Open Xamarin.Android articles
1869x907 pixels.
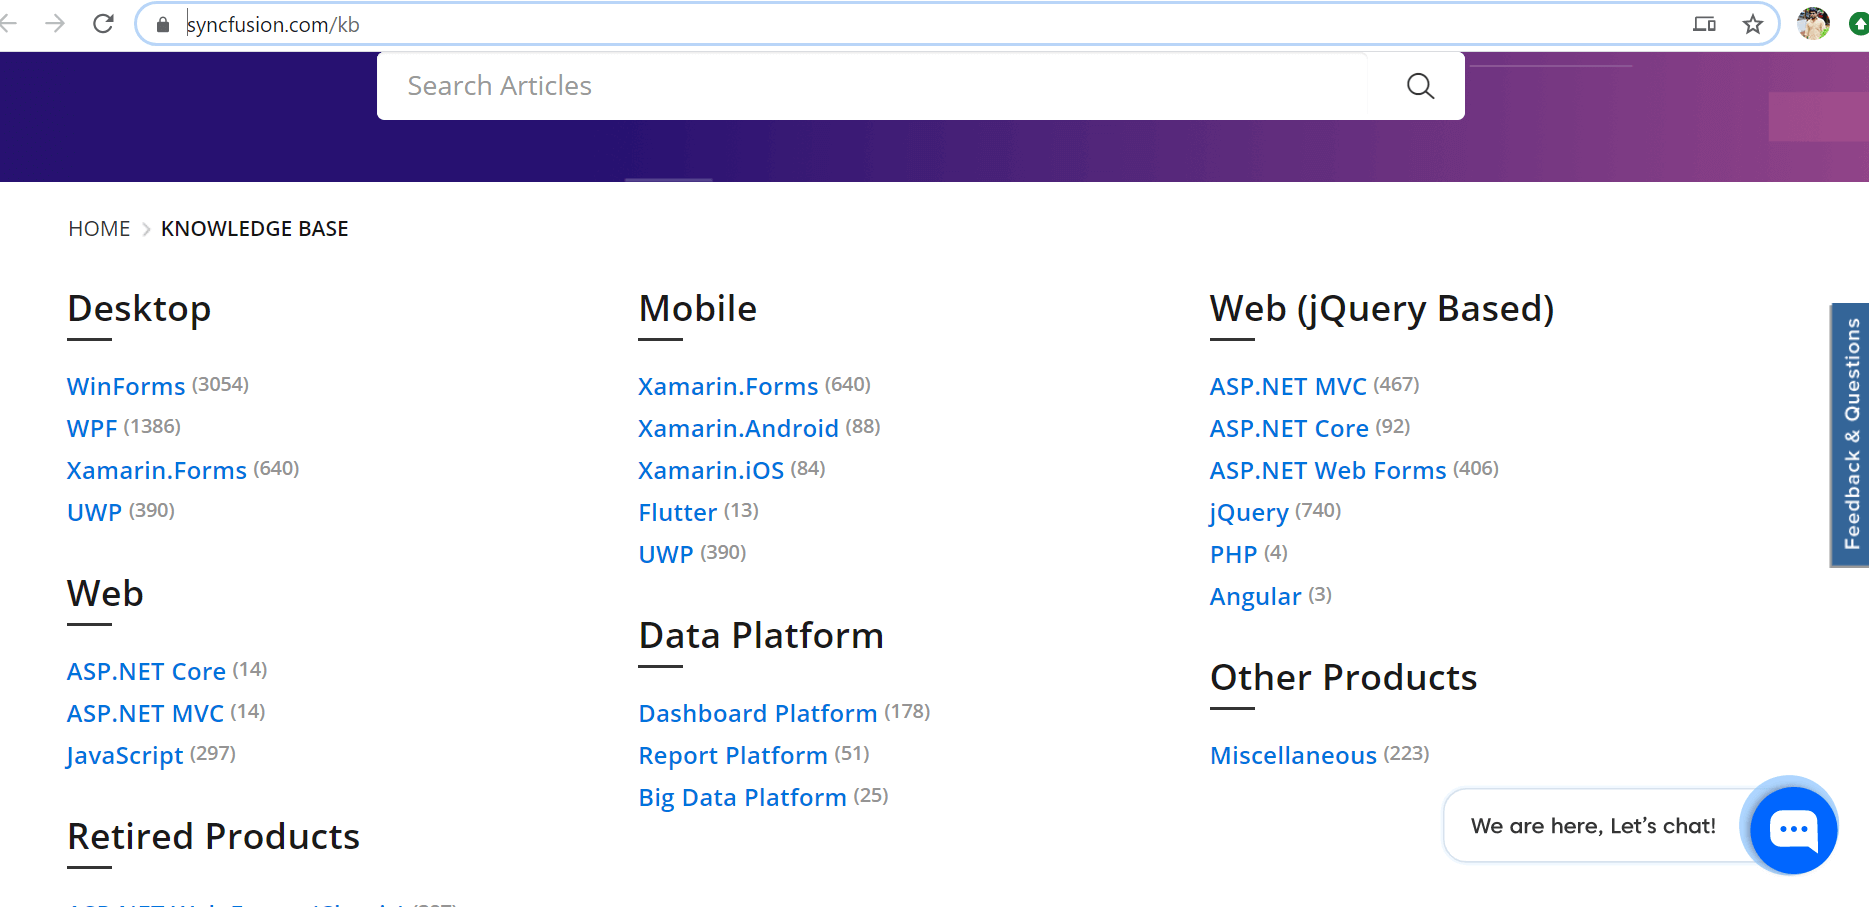(x=738, y=428)
